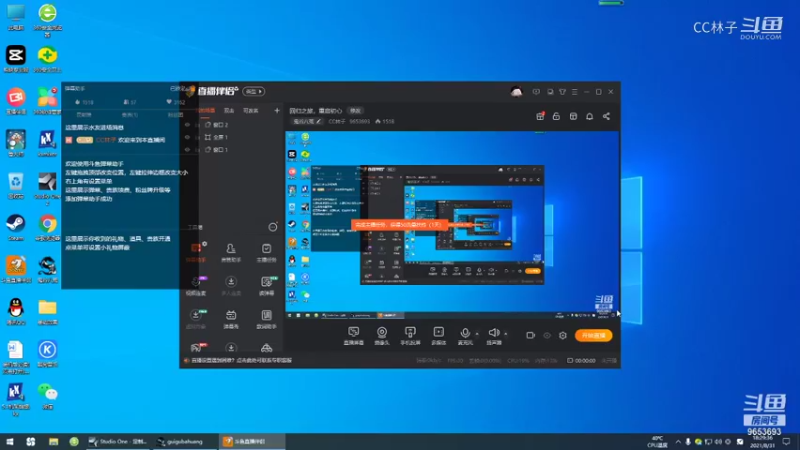Screen dimensions: 800x450
Task: Mute the speaker in the bottom toolbar
Action: point(493,333)
